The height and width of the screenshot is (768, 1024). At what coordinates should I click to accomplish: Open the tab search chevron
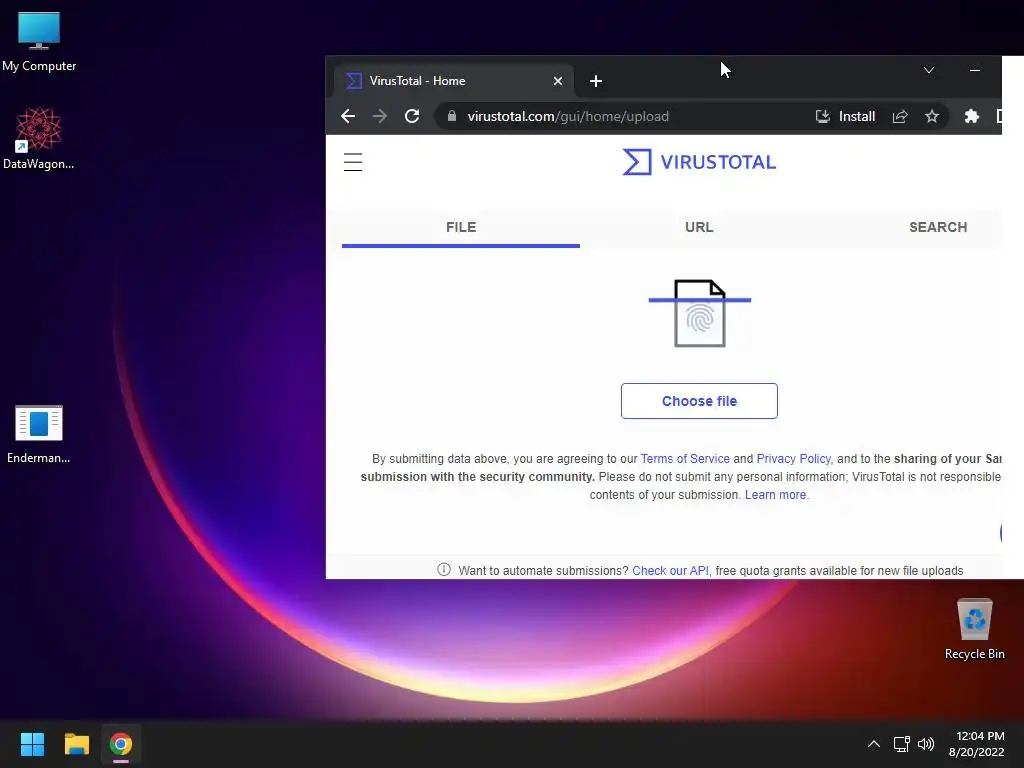[x=929, y=70]
